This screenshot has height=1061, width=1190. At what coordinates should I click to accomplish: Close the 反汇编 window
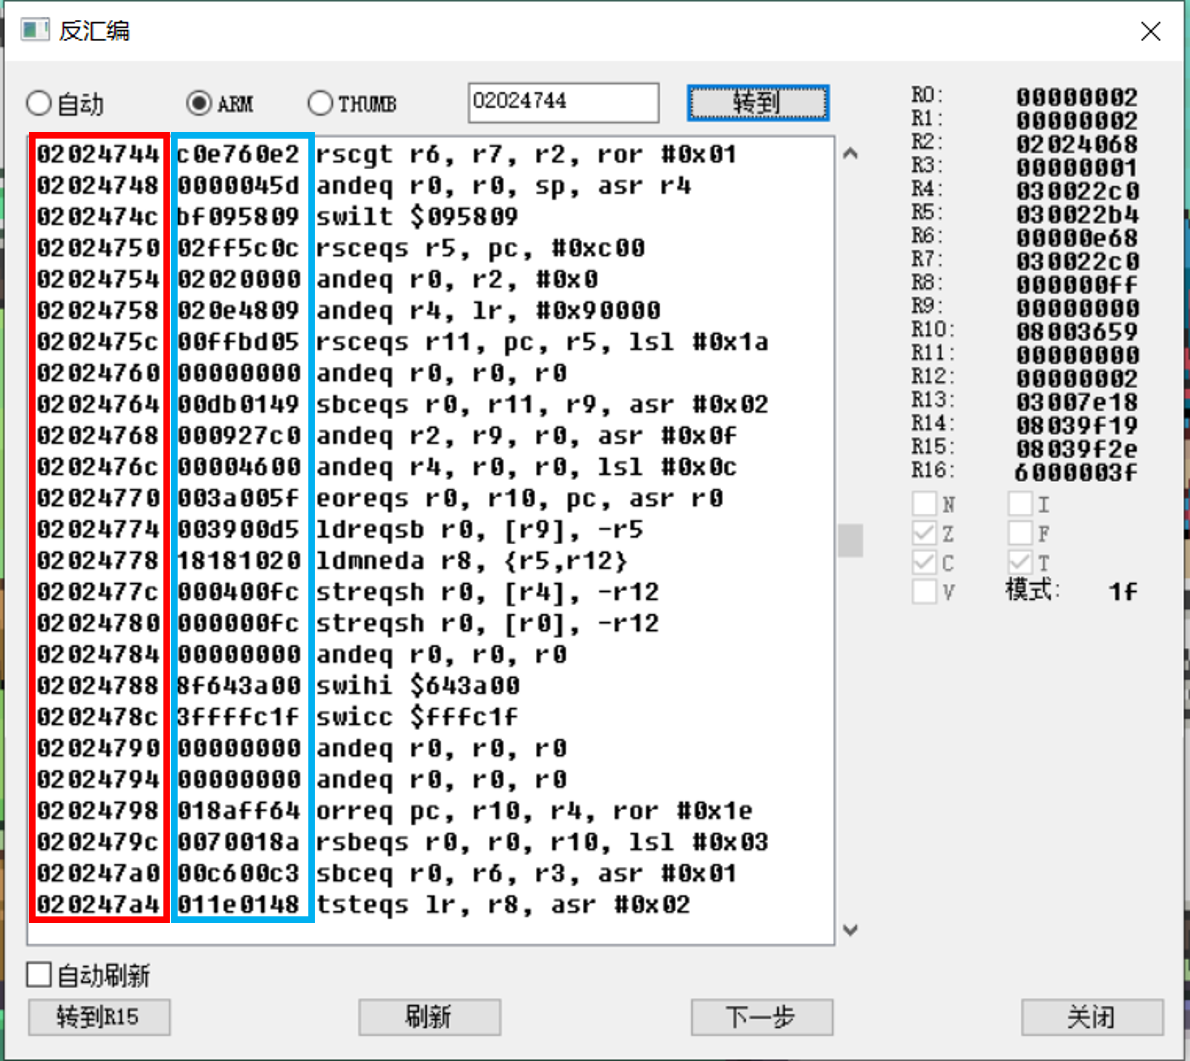1151,31
